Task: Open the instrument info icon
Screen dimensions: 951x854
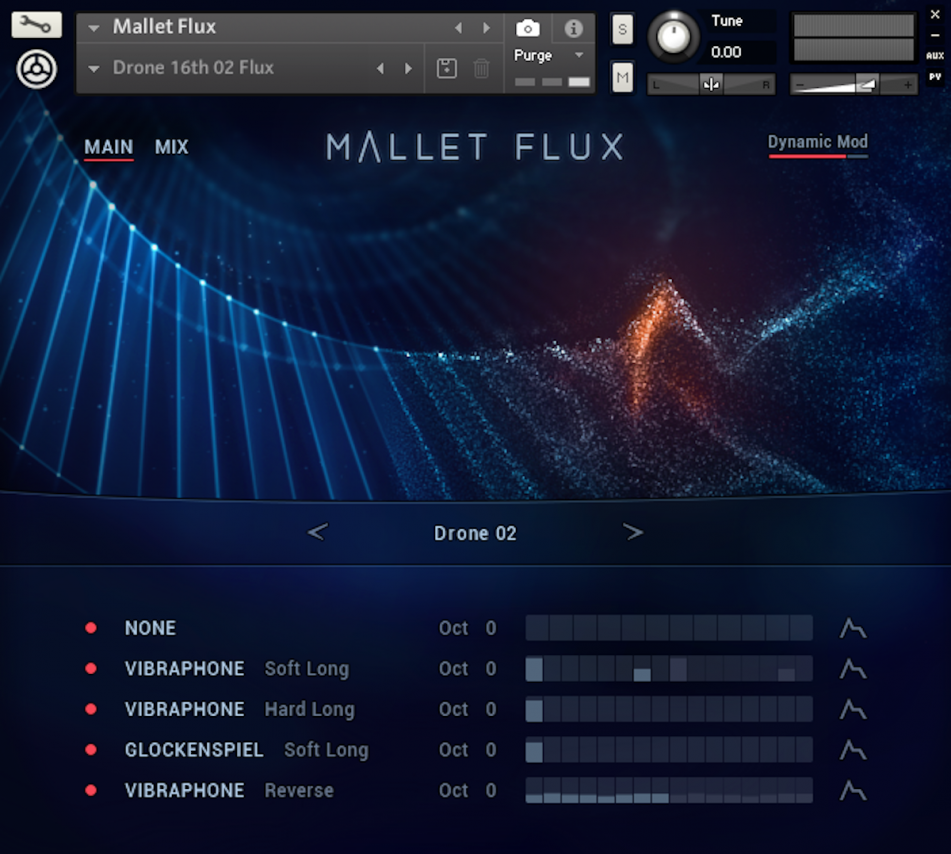Action: click(x=572, y=28)
